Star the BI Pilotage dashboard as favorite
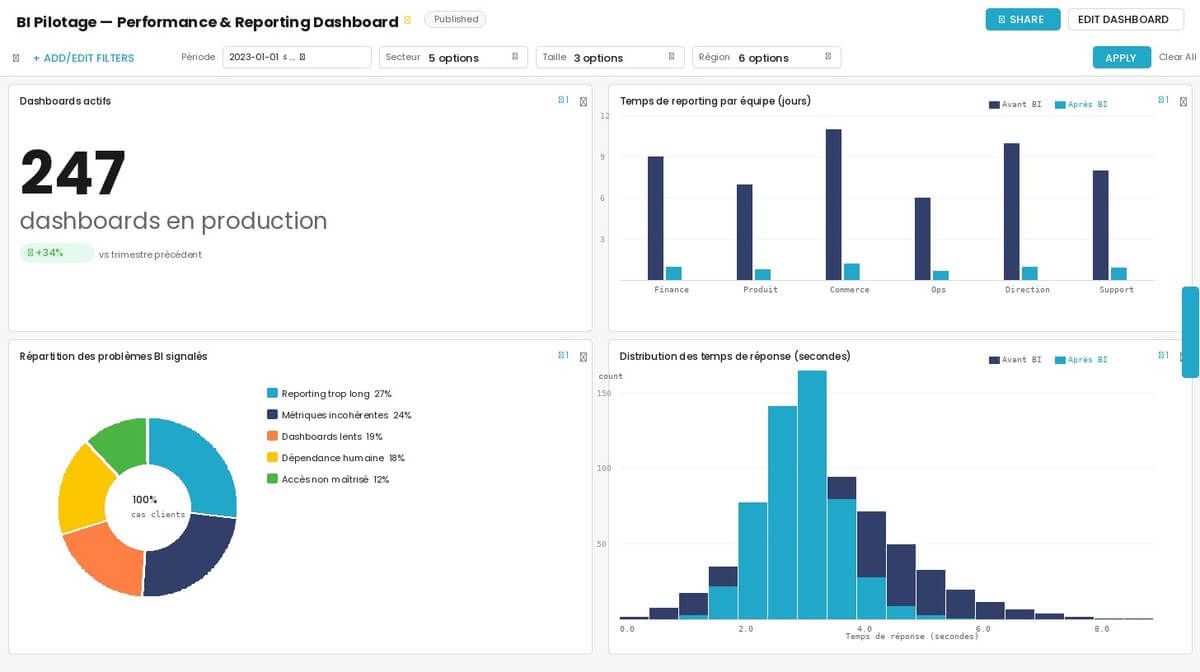The height and width of the screenshot is (672, 1200). tap(407, 21)
